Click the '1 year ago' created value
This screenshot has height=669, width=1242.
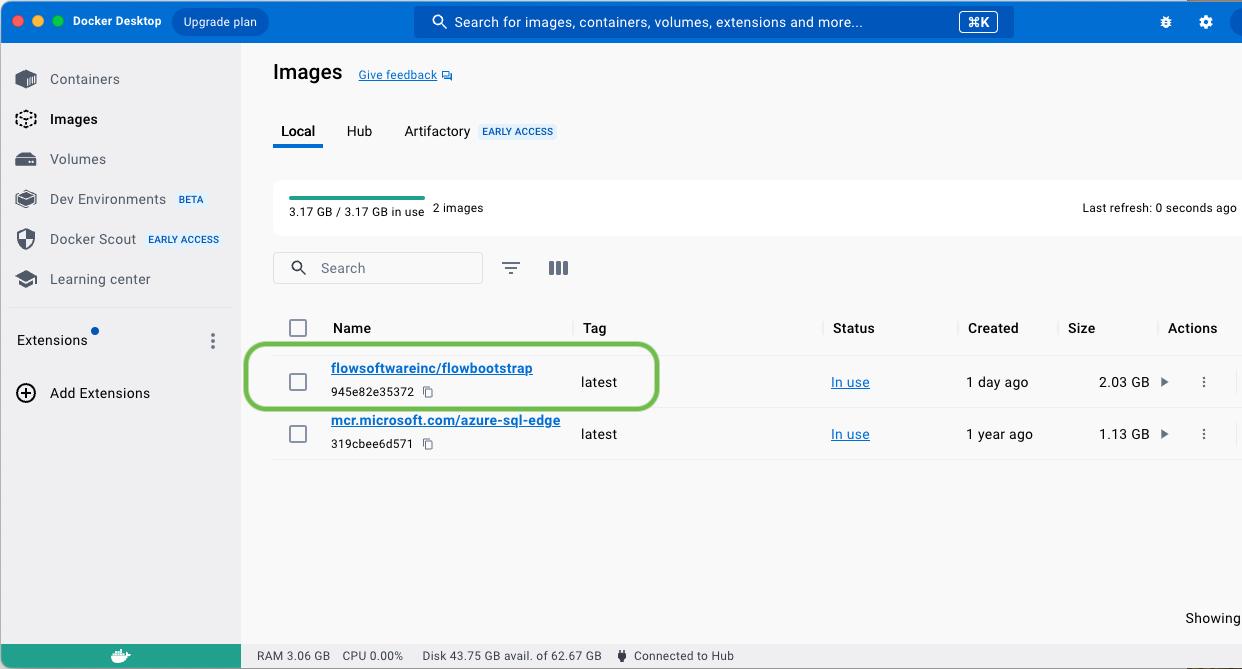[x=1000, y=434]
